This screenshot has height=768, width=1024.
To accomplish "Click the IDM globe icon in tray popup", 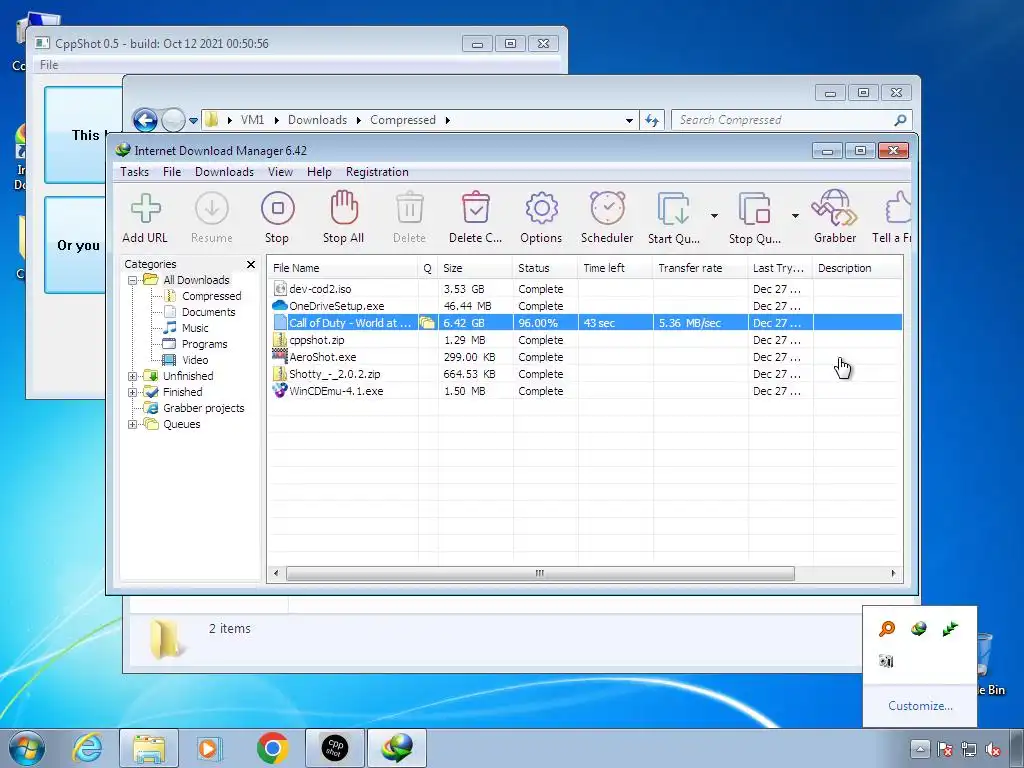I will point(919,629).
